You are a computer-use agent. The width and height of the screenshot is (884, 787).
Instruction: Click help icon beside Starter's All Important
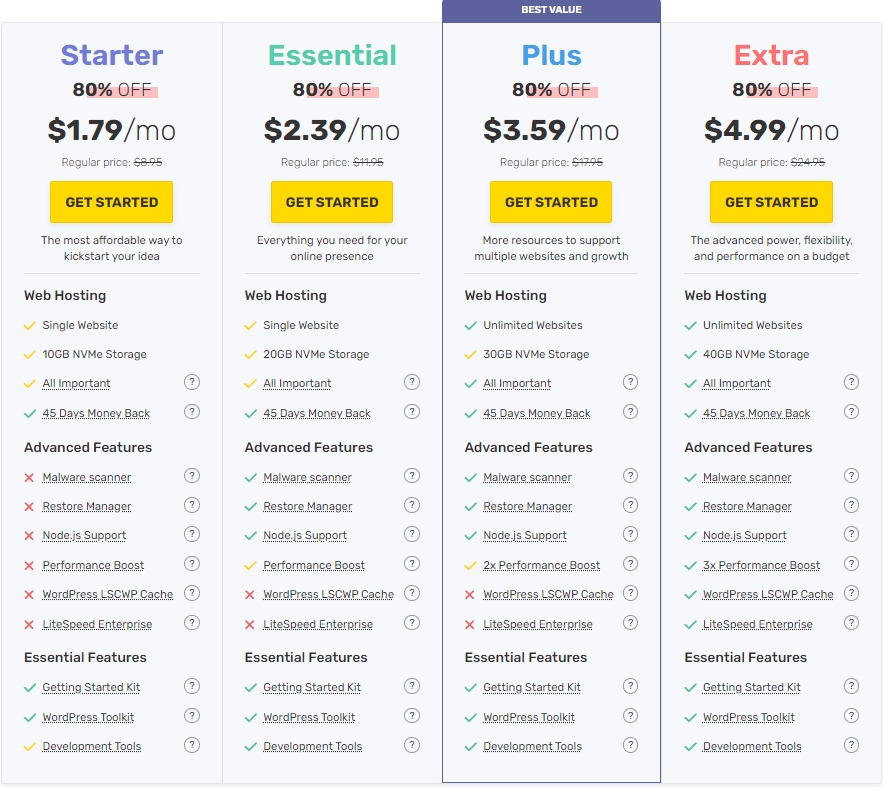tap(192, 382)
